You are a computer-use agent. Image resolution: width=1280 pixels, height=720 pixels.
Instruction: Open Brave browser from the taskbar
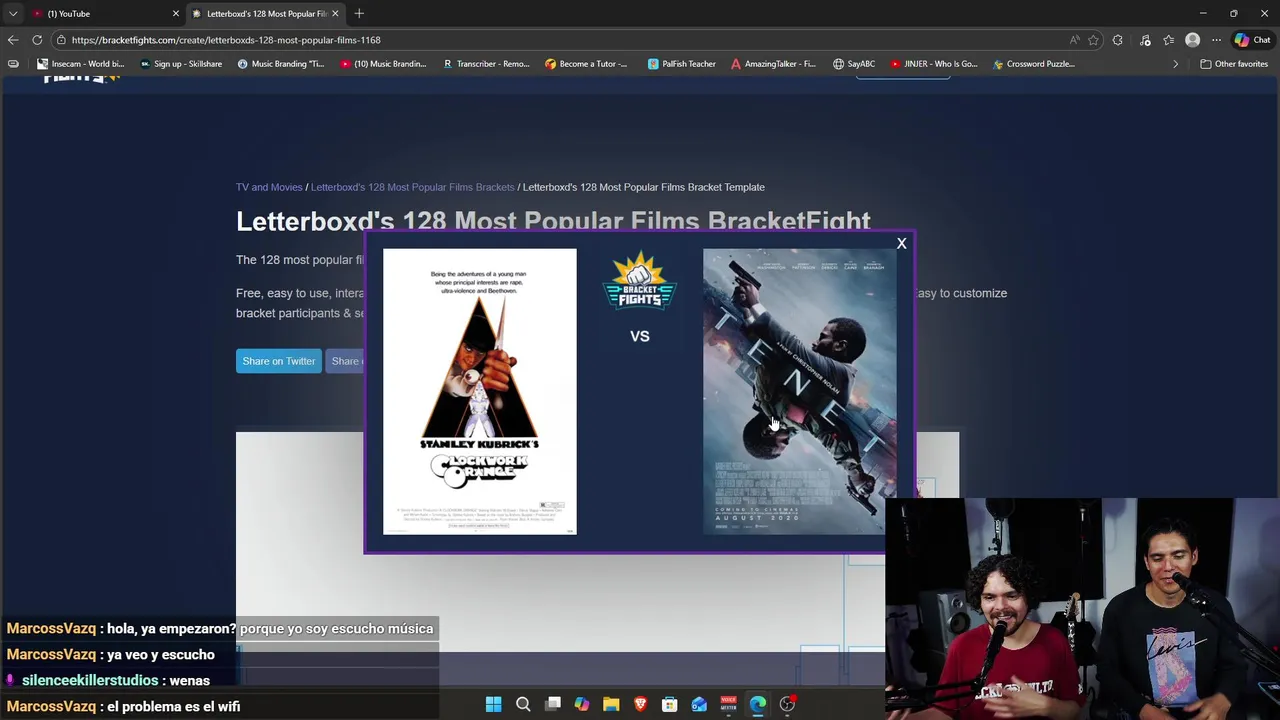(x=640, y=704)
